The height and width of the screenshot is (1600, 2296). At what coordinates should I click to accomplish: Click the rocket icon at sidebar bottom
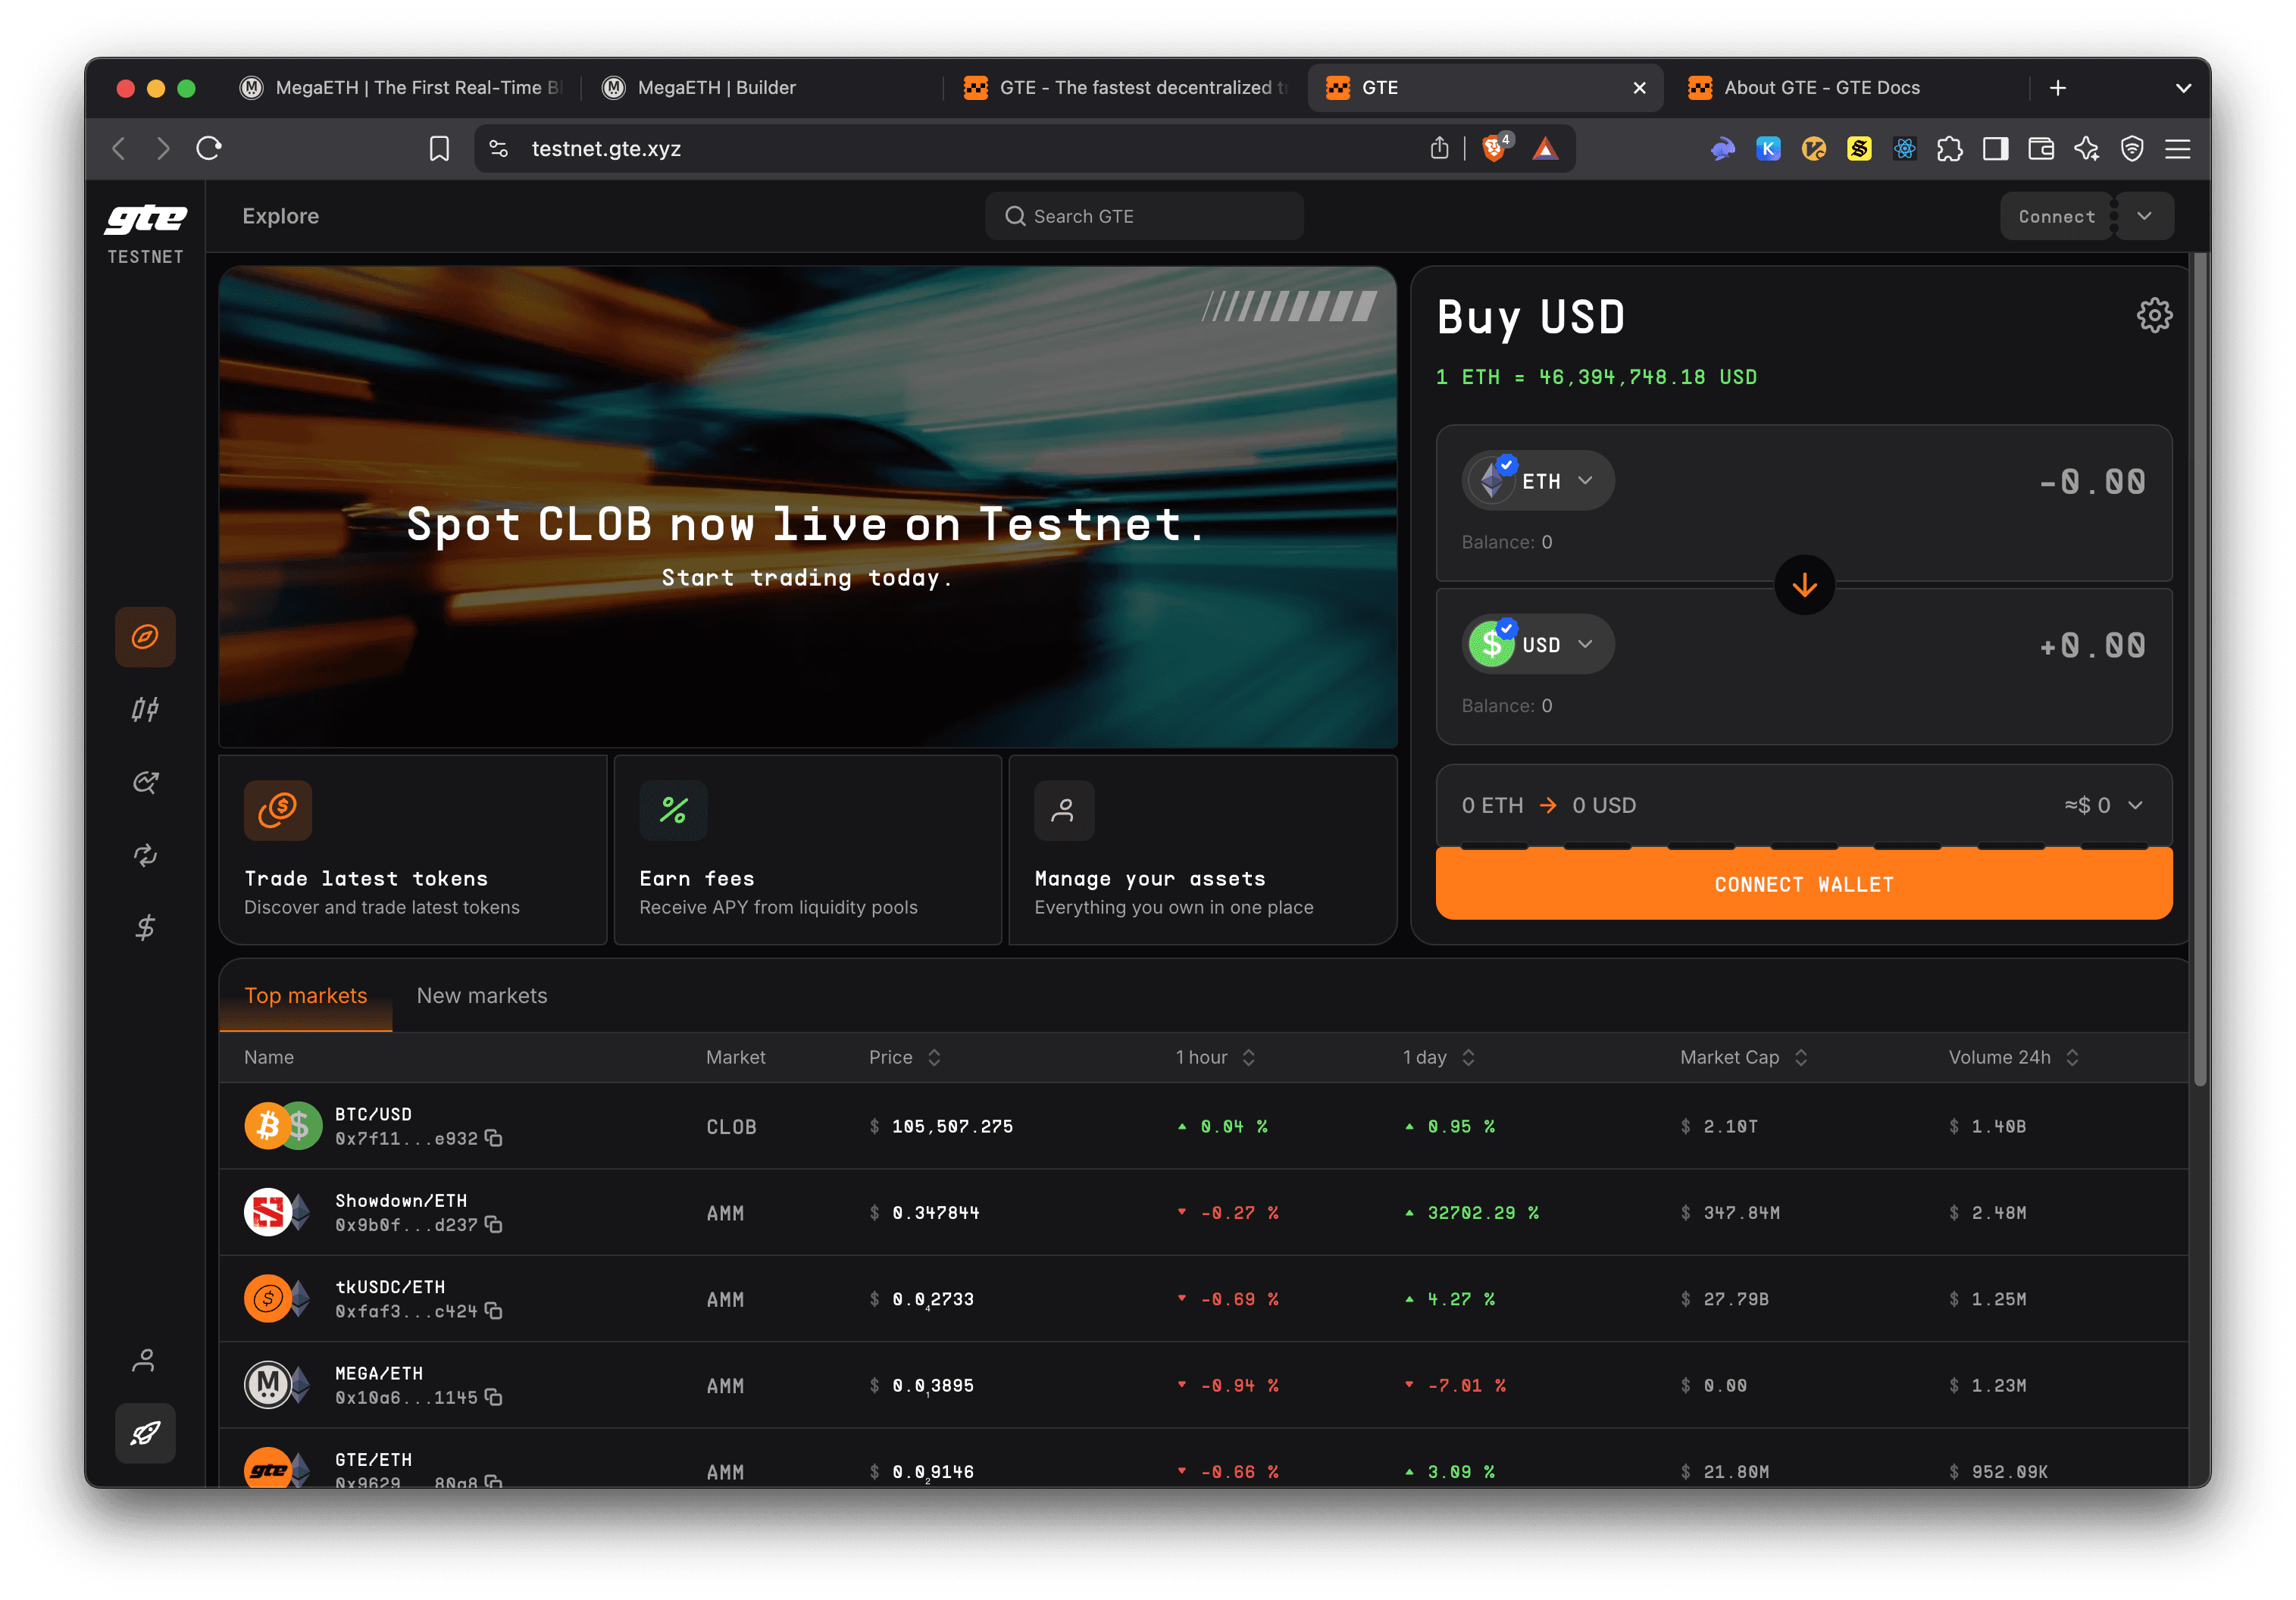(x=145, y=1433)
